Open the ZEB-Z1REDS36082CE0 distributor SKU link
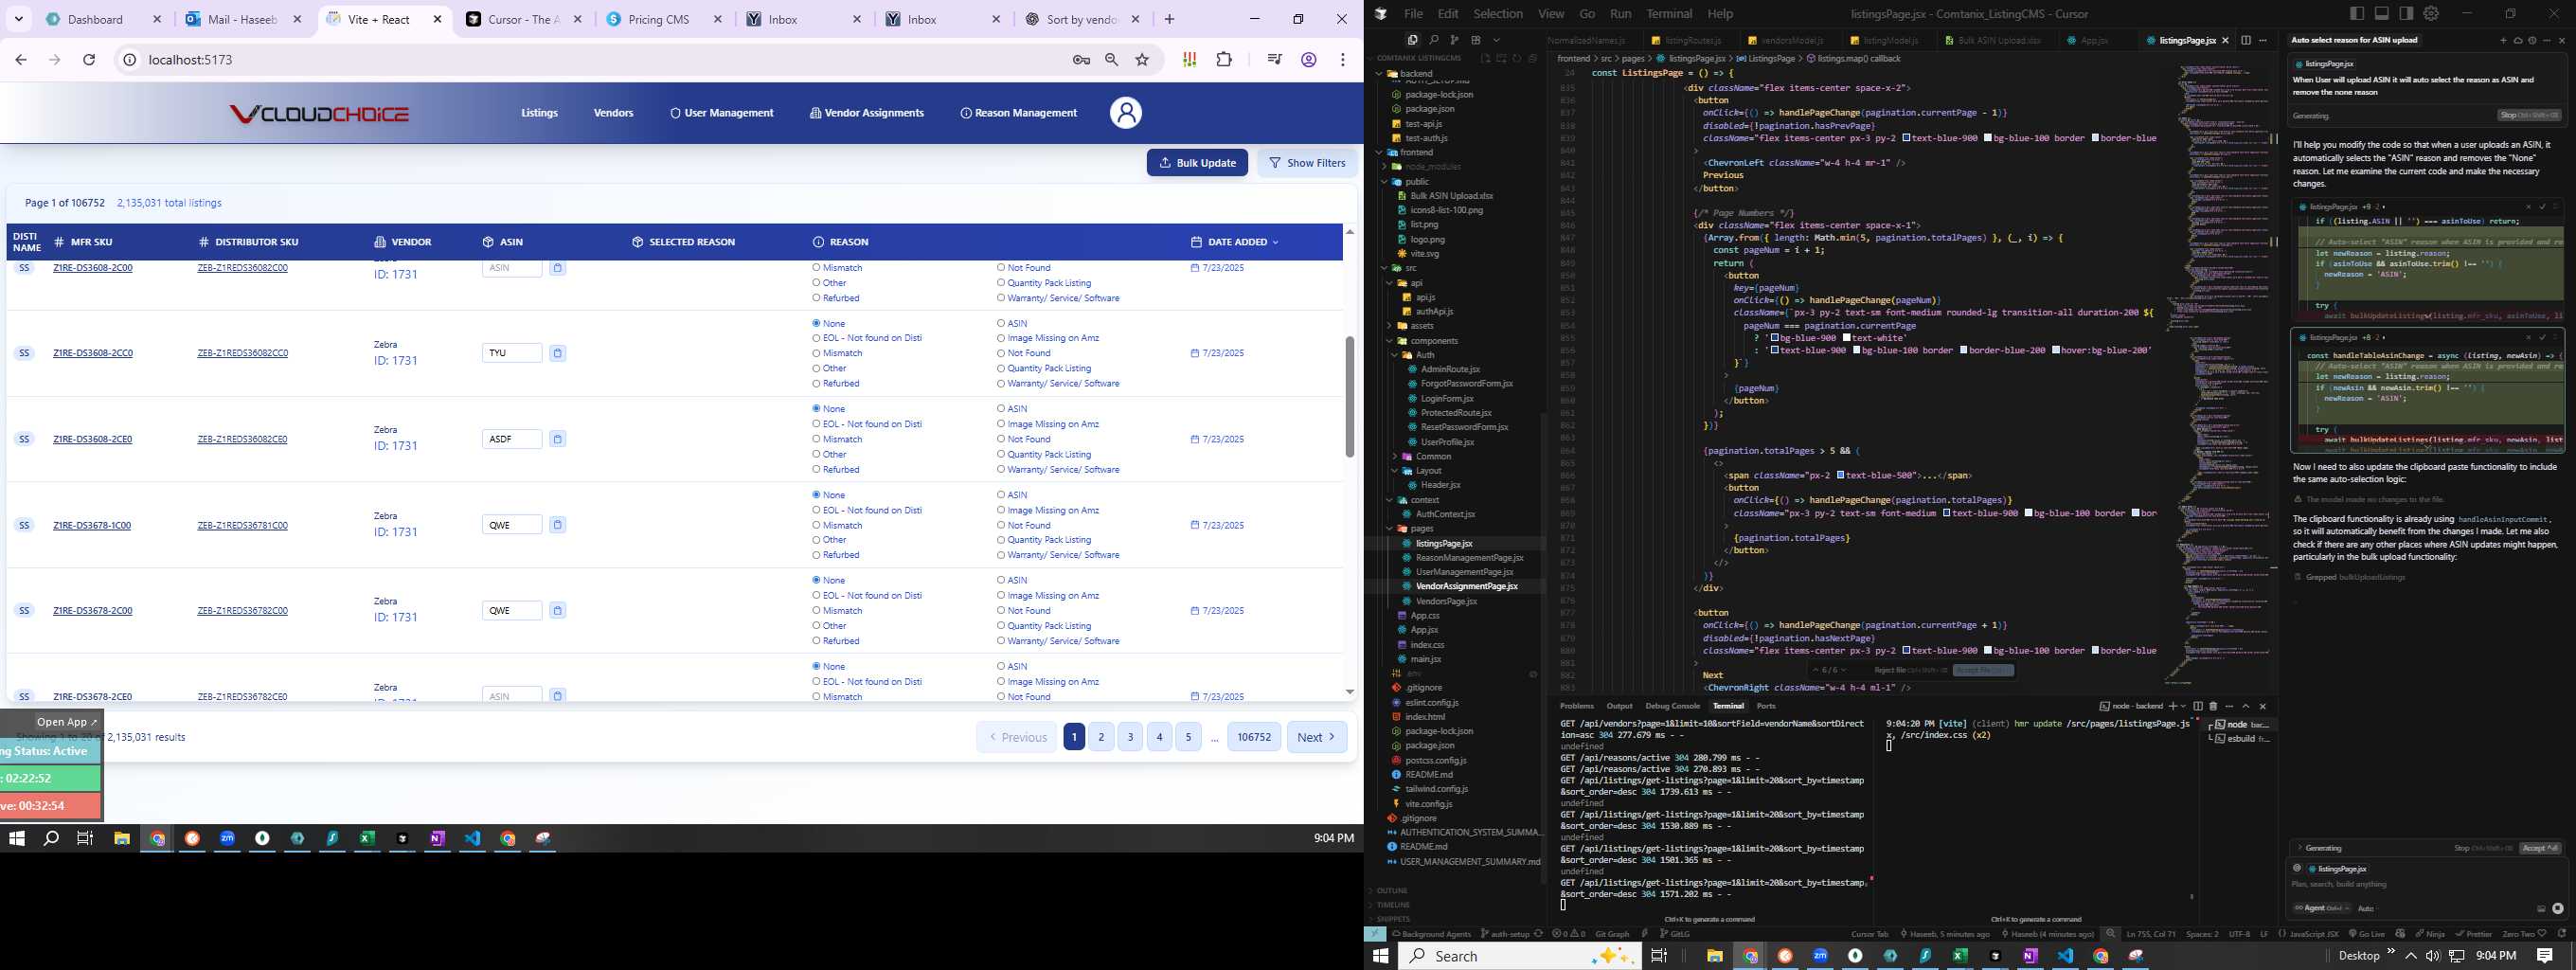 click(x=243, y=439)
